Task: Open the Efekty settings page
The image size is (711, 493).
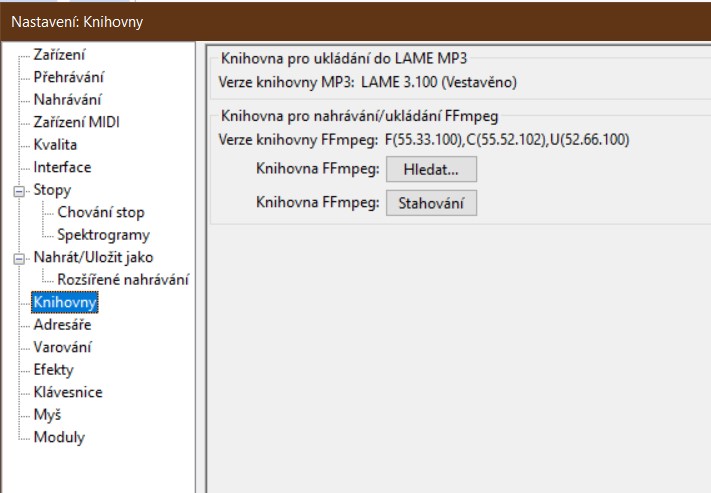Action: click(54, 370)
